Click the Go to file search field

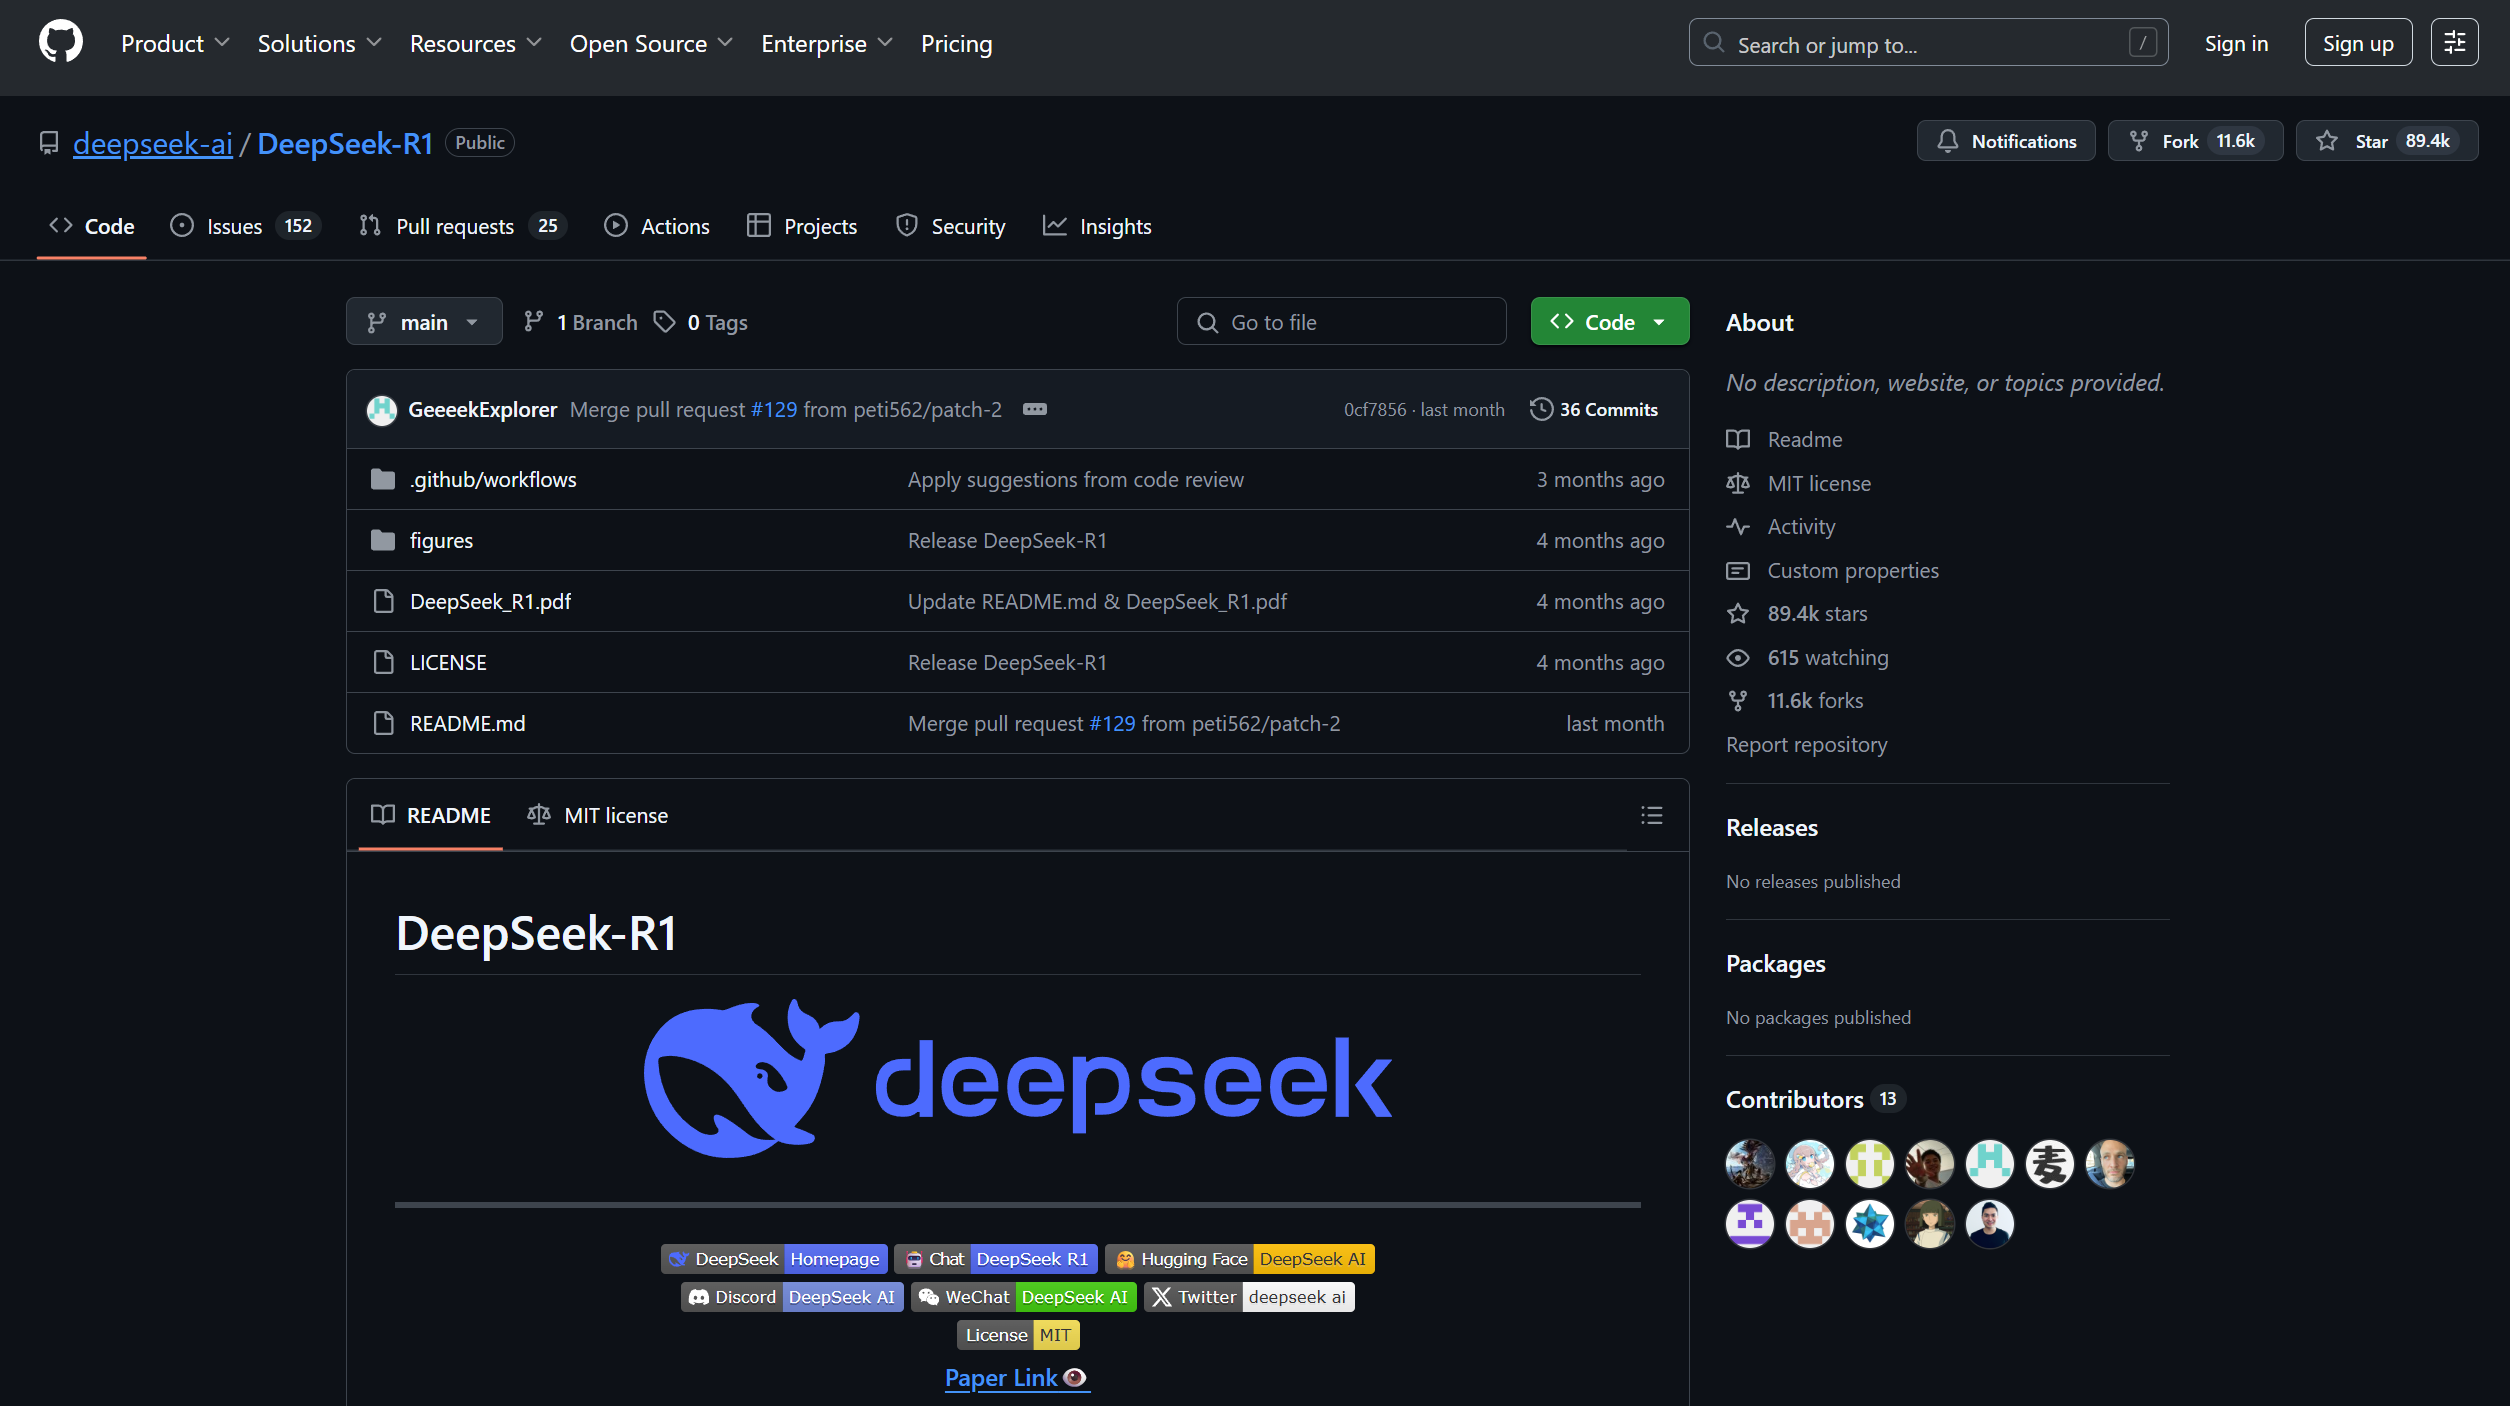coord(1341,322)
